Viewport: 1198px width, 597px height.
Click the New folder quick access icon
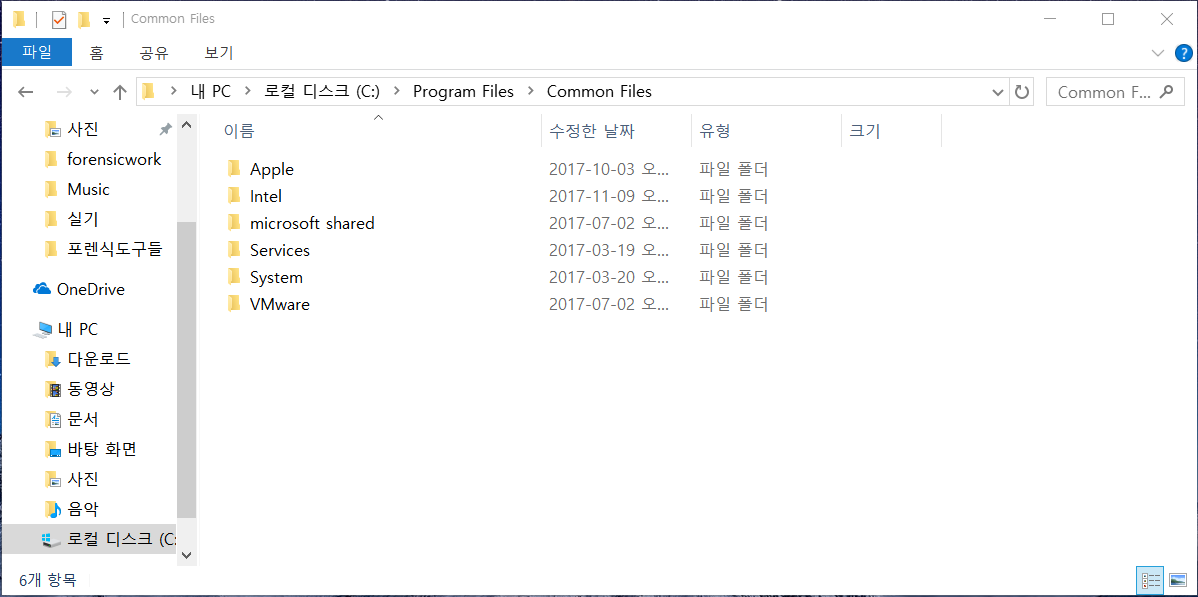pyautogui.click(x=84, y=18)
